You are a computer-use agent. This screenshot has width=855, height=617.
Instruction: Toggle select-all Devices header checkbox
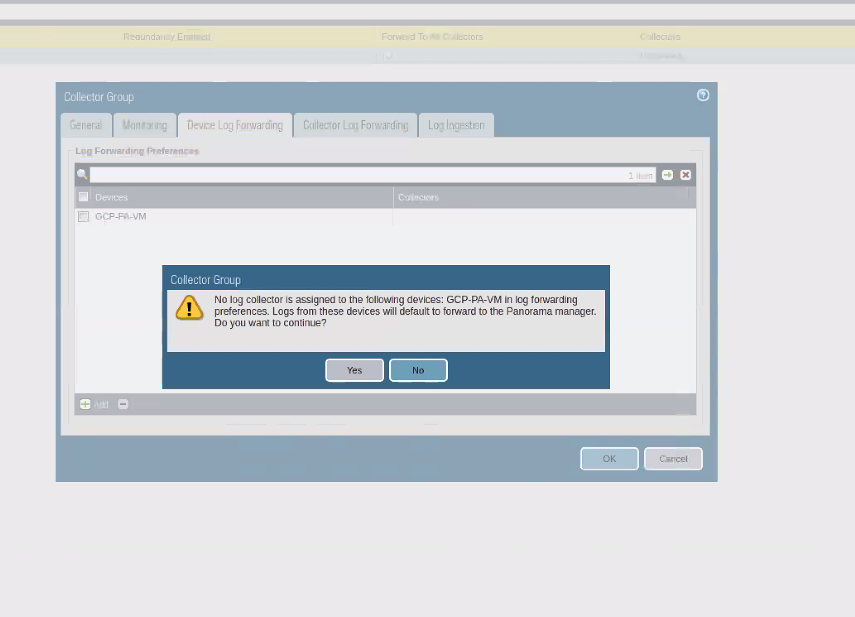(x=83, y=197)
